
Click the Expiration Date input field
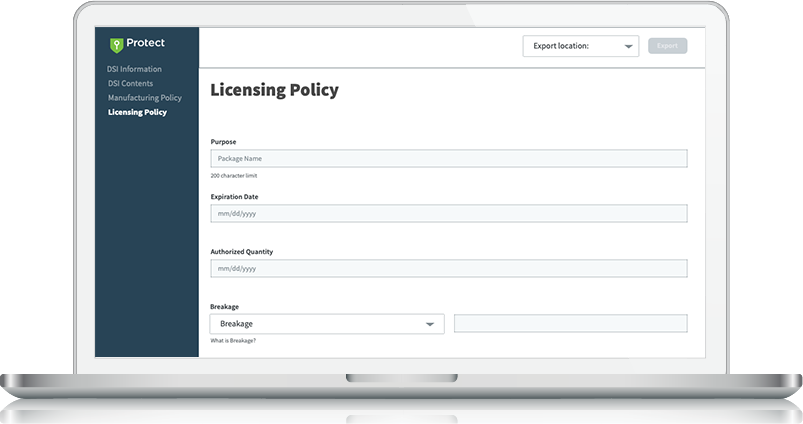pyautogui.click(x=449, y=214)
